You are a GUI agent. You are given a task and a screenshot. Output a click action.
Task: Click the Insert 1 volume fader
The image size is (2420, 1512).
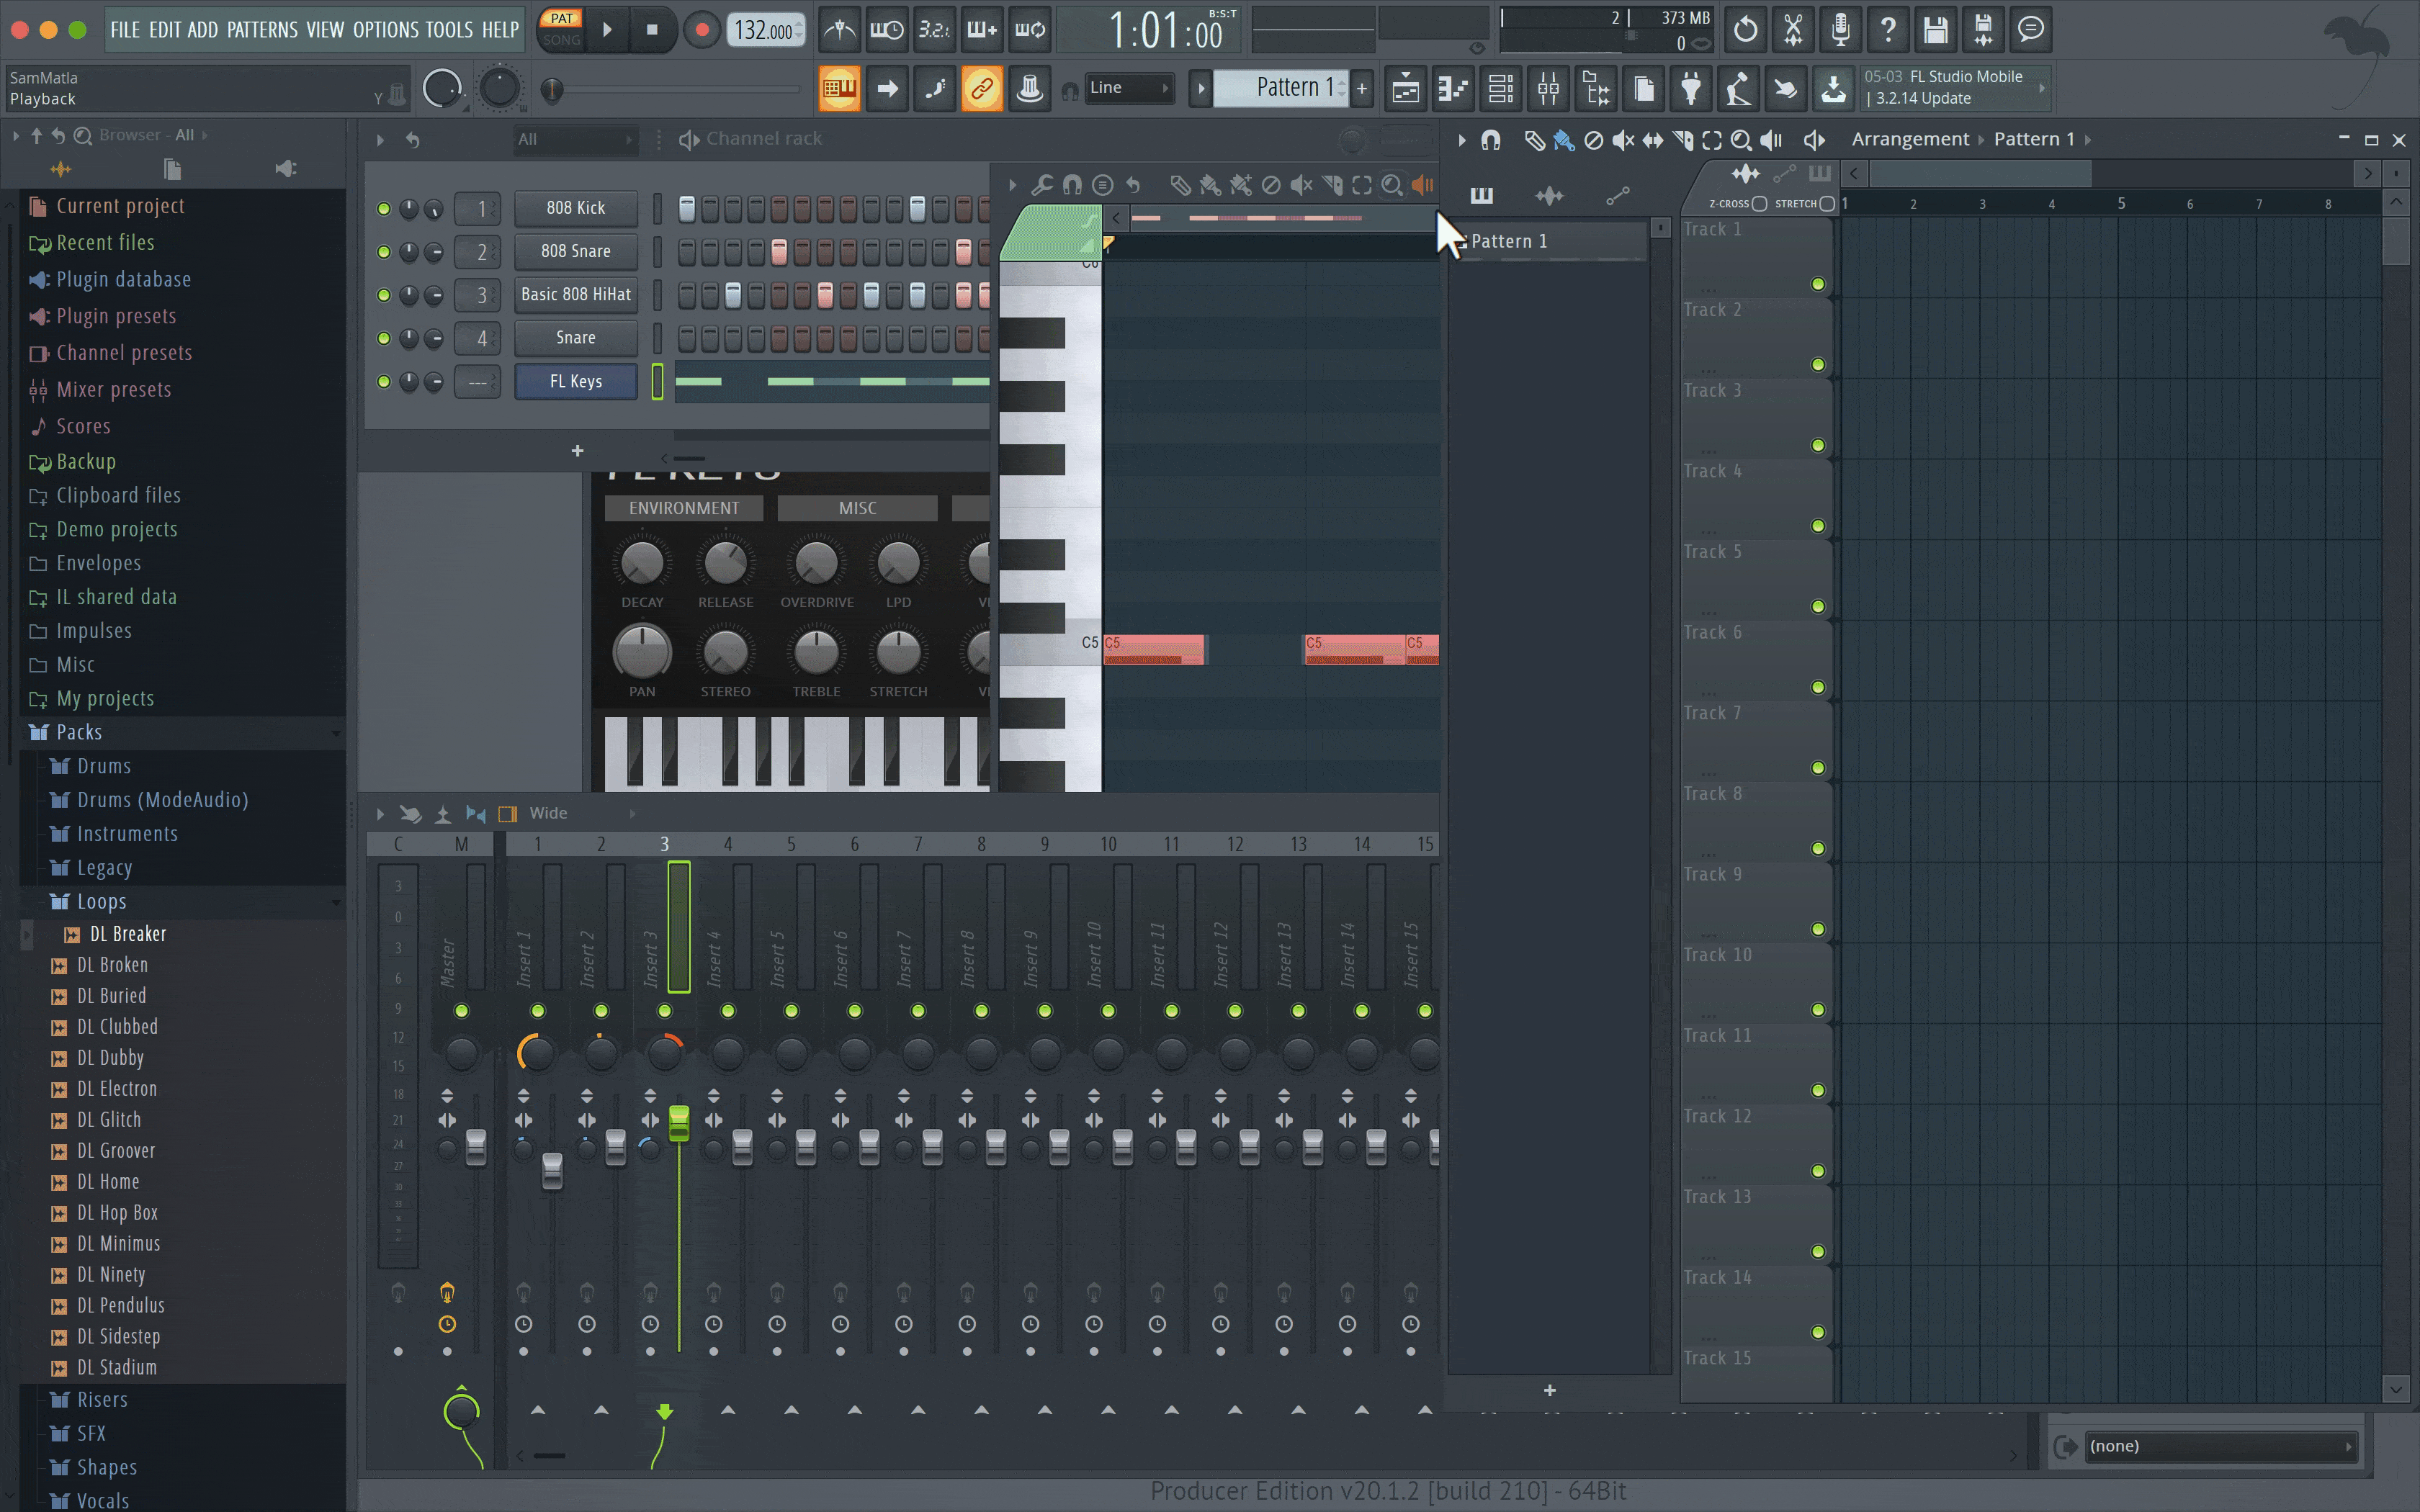552,1170
